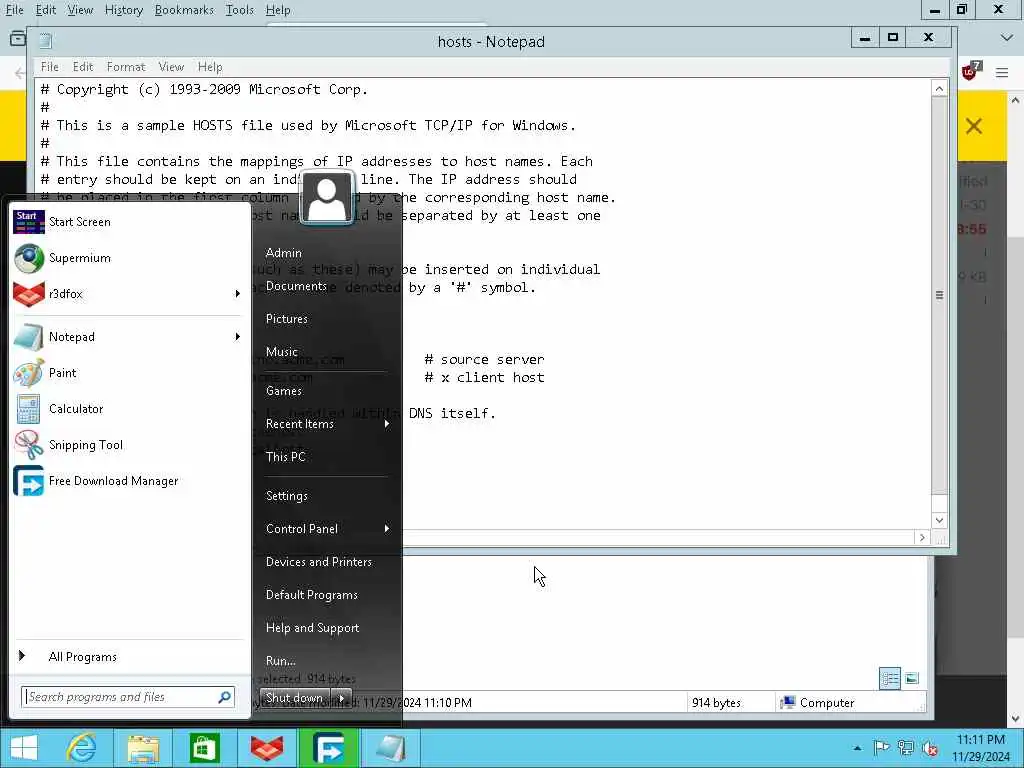The height and width of the screenshot is (768, 1024).
Task: Show hidden tray icons arrow
Action: click(x=857, y=748)
